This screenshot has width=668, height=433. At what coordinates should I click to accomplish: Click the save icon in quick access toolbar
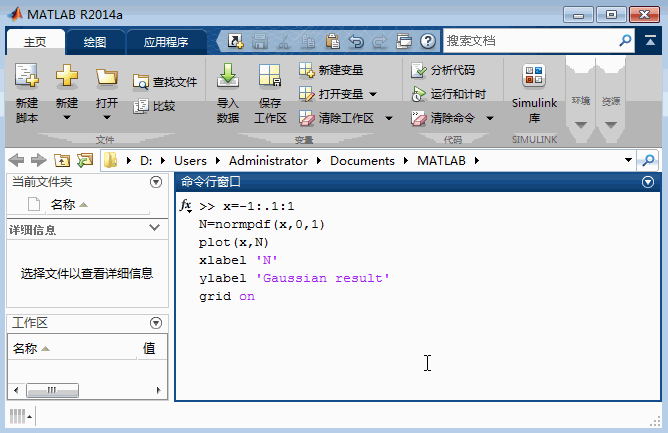[259, 41]
